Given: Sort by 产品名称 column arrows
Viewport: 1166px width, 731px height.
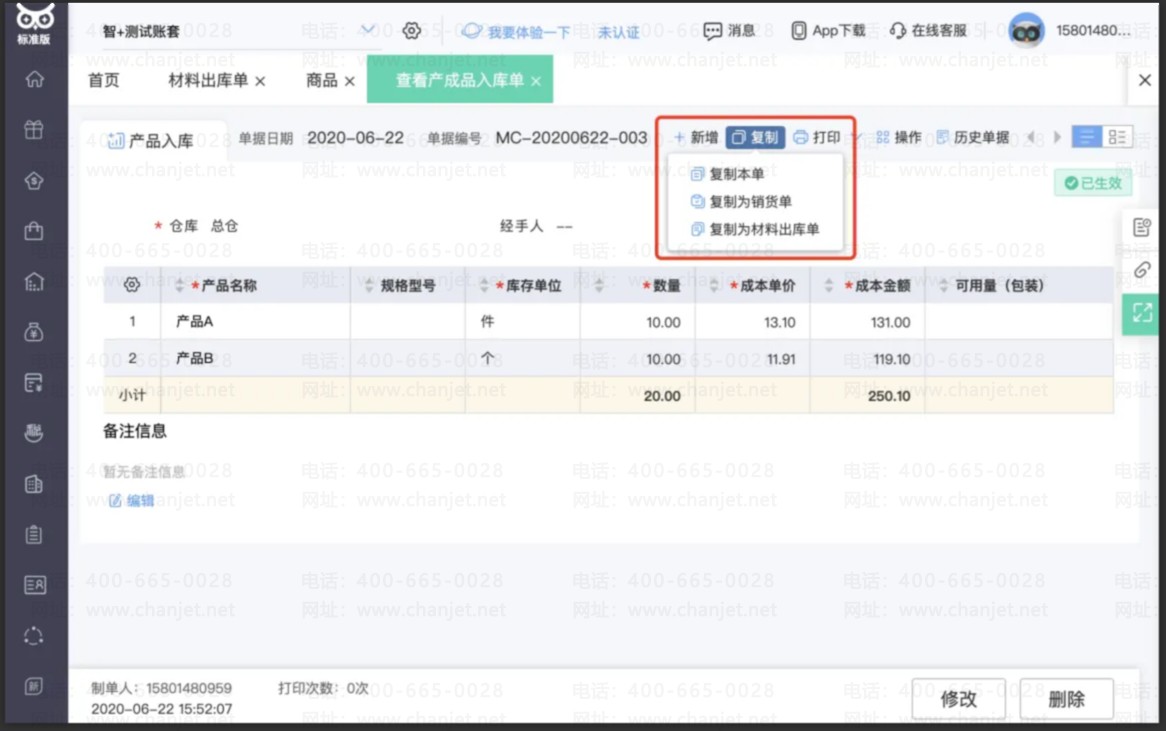Looking at the screenshot, I should 180,286.
